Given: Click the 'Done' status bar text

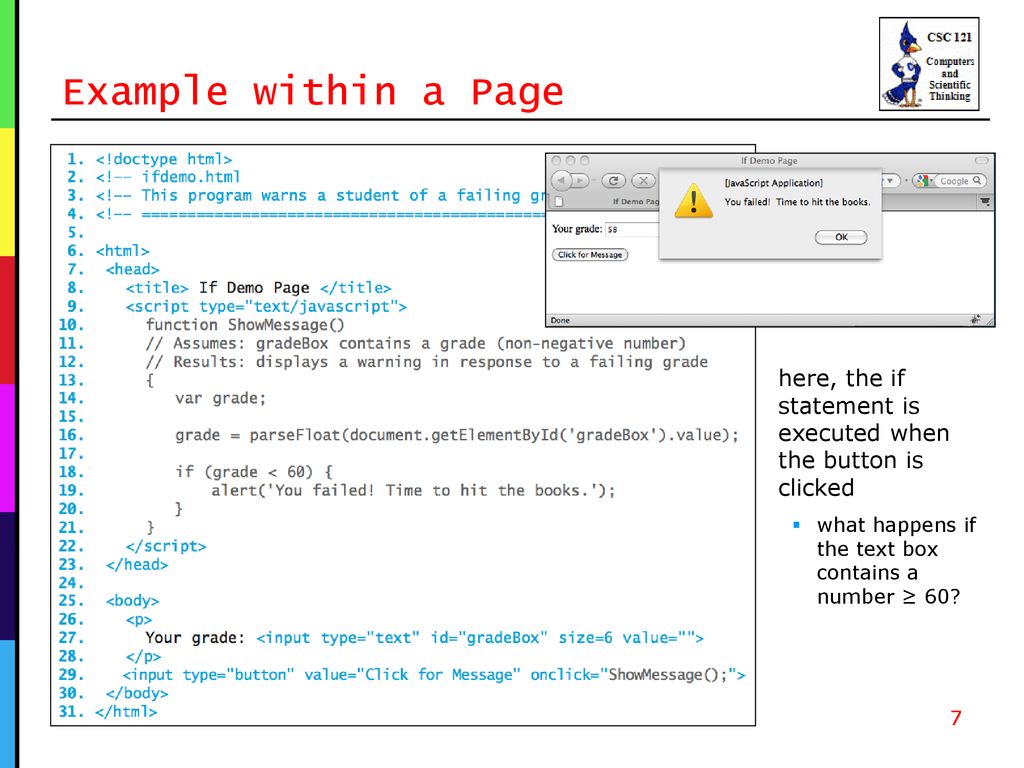Looking at the screenshot, I should pyautogui.click(x=560, y=320).
